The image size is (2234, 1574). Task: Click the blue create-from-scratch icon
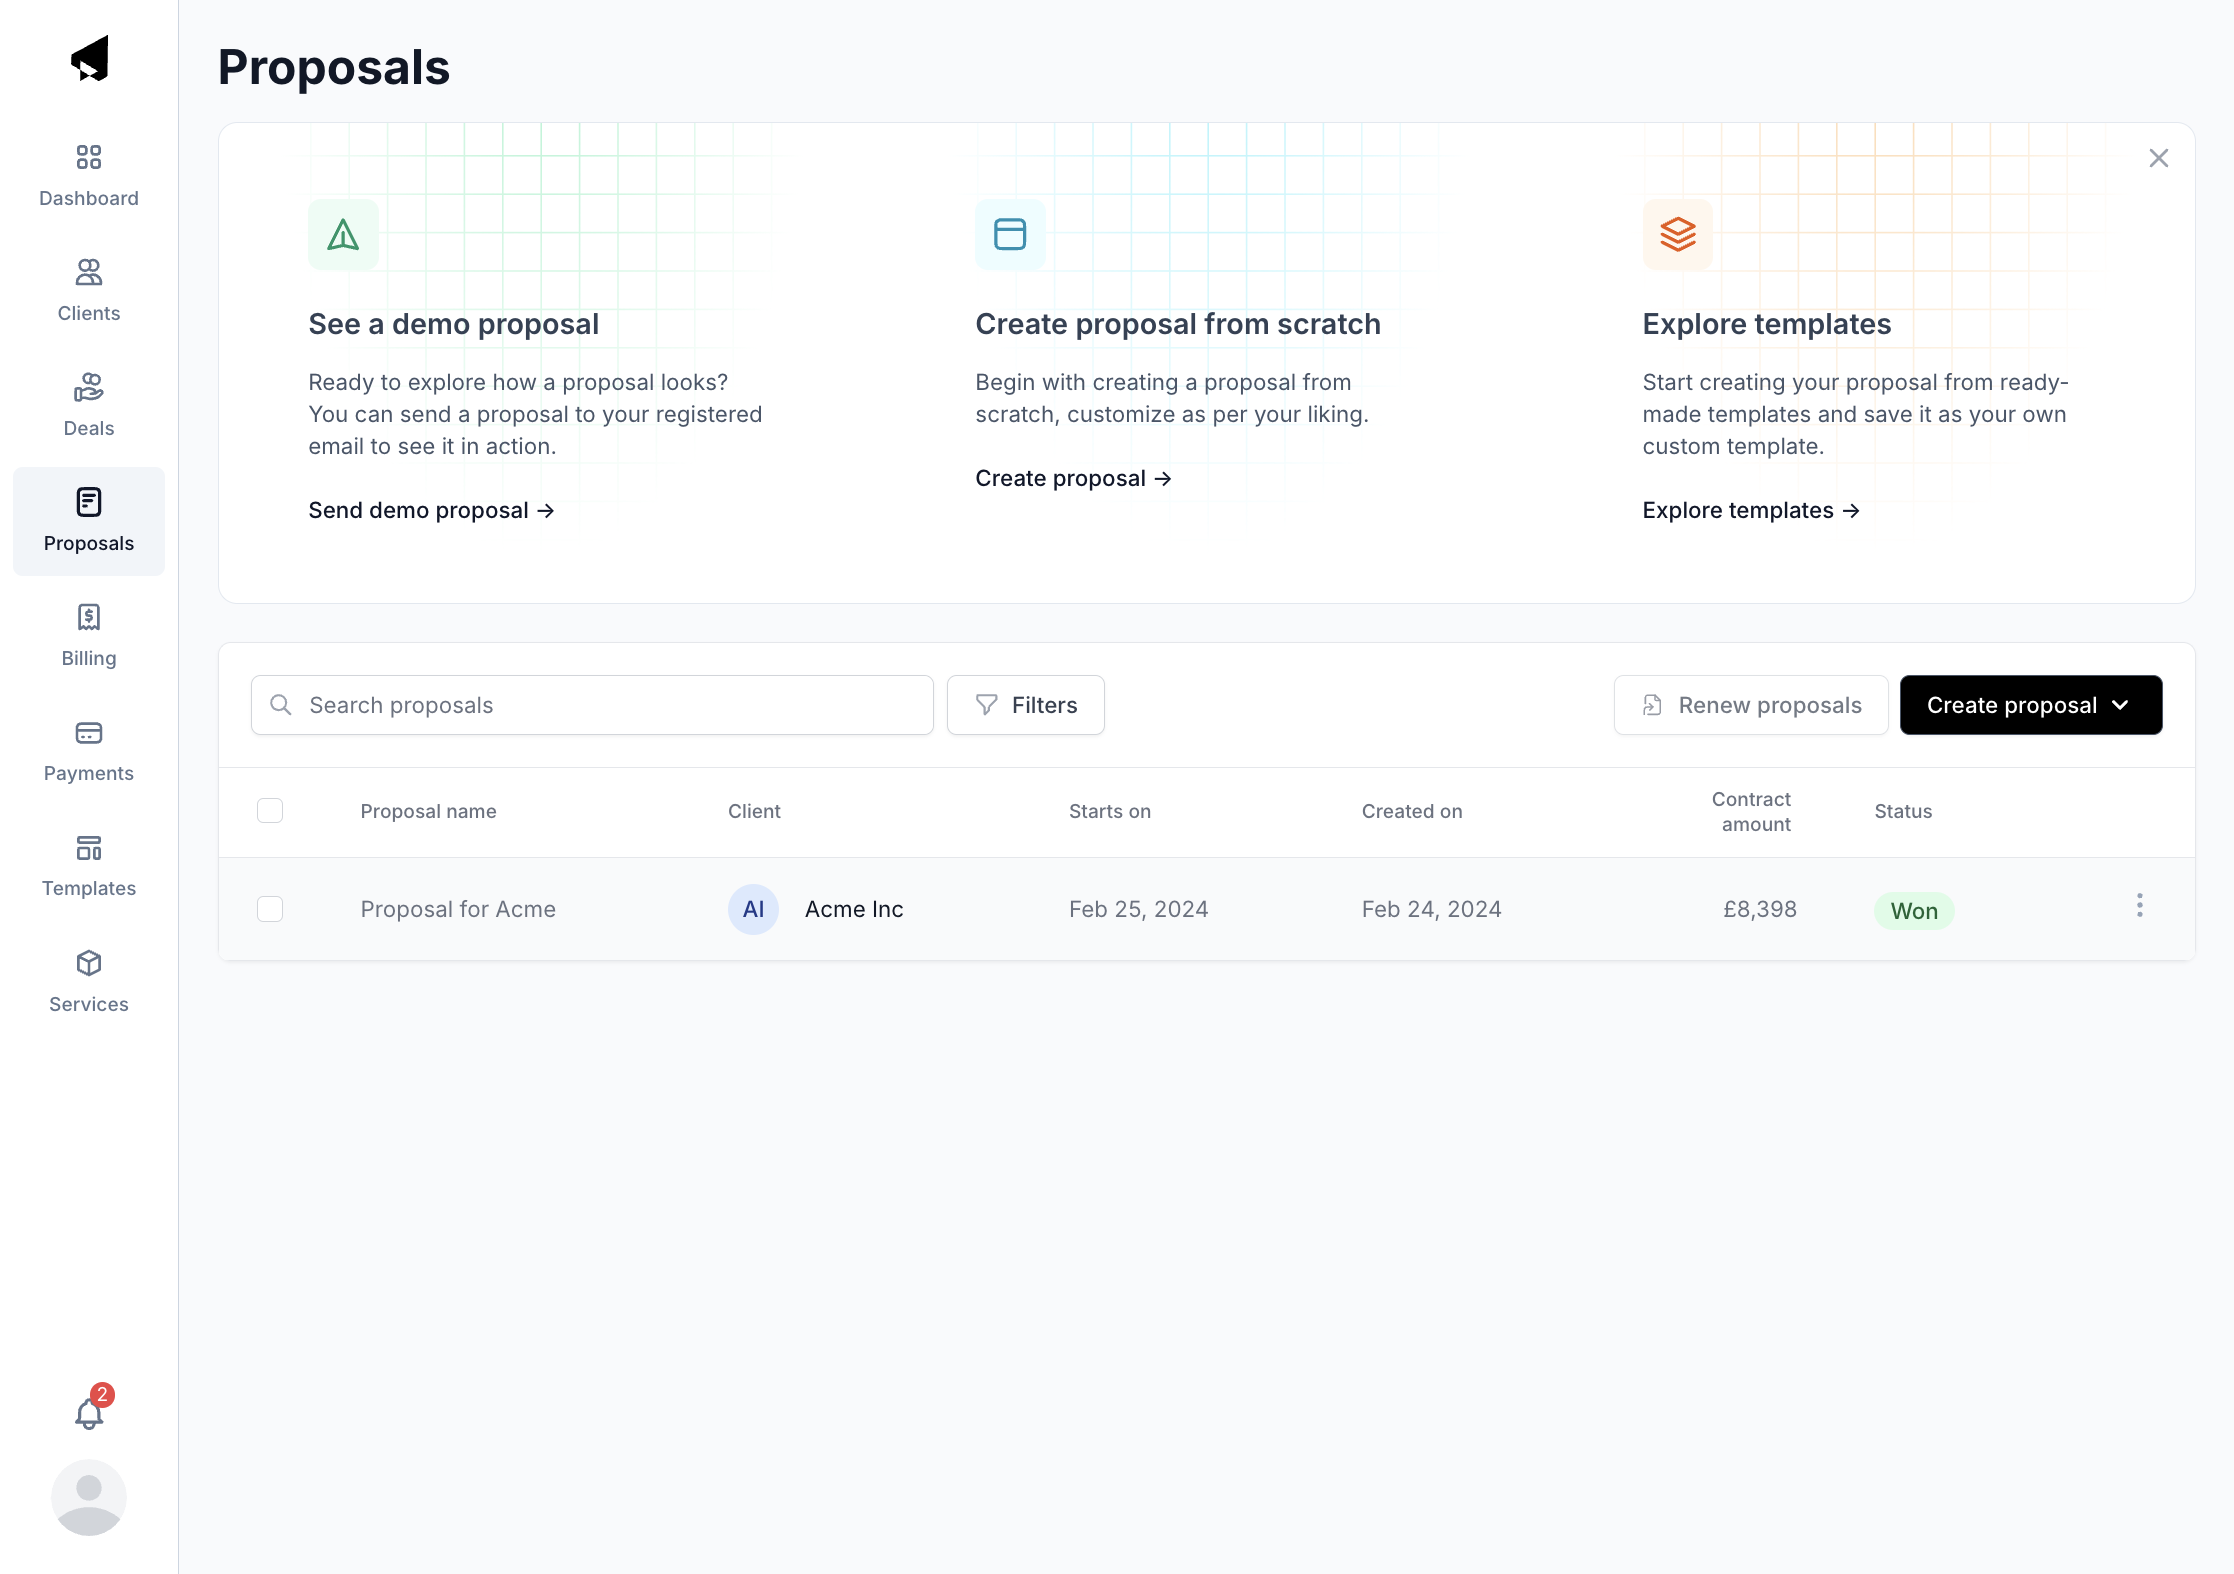[x=1010, y=235]
